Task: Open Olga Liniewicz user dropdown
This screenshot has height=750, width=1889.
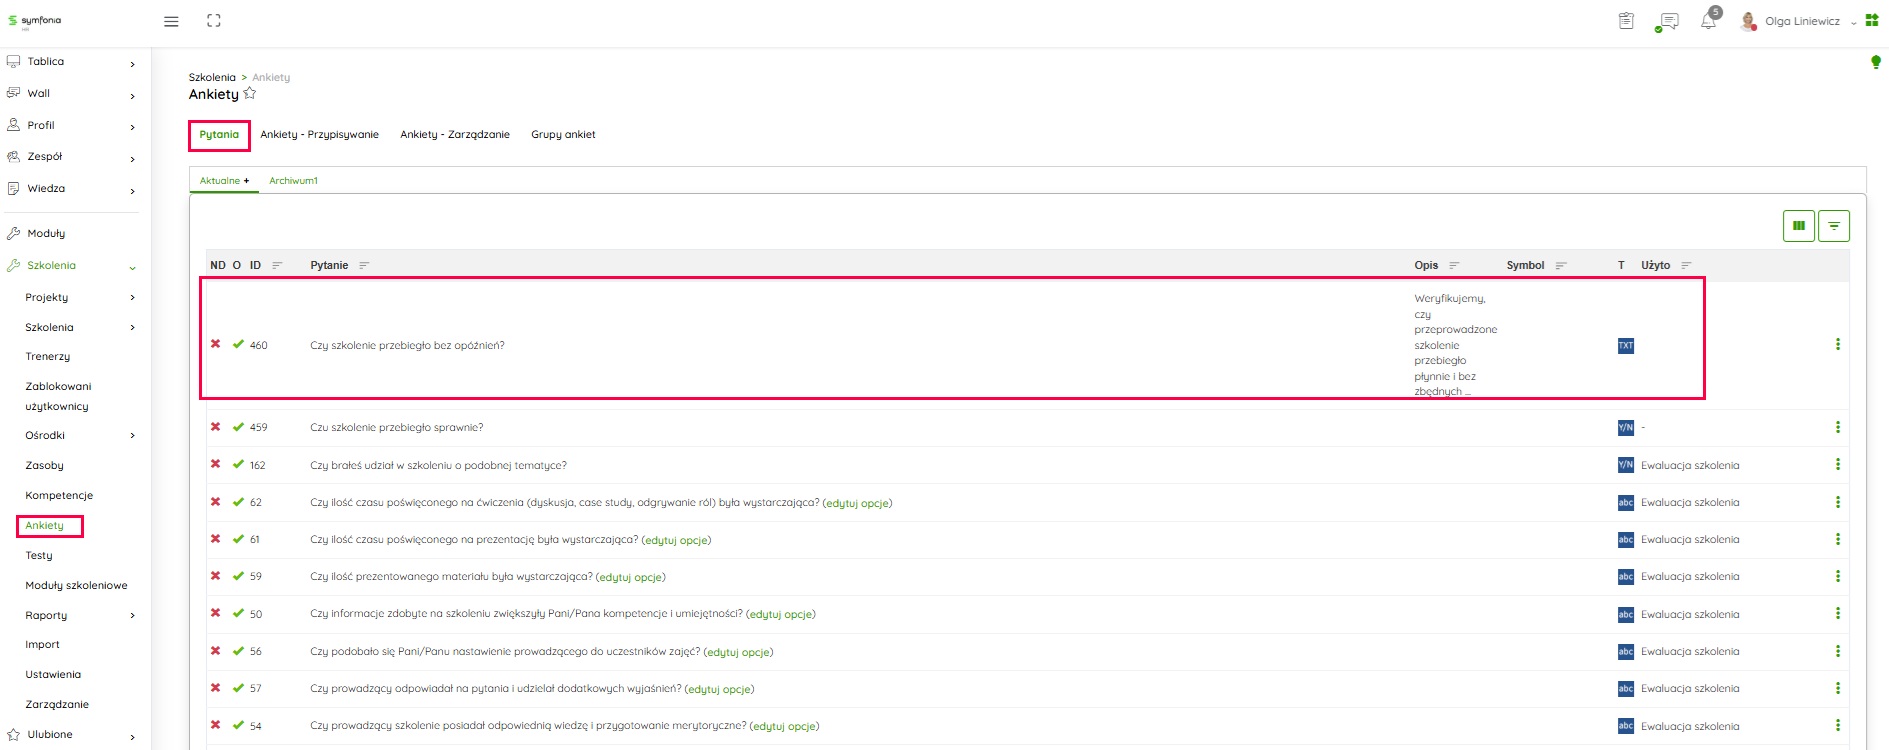Action: coord(1802,21)
